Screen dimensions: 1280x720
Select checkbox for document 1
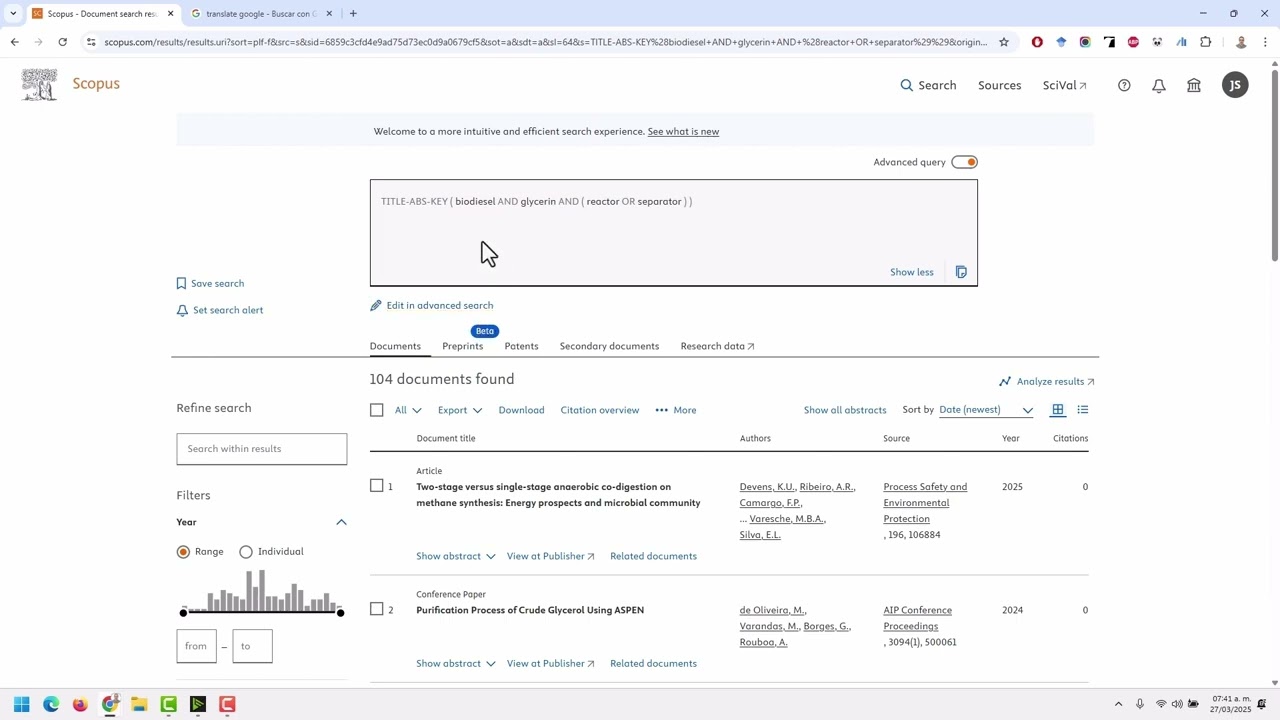[376, 486]
